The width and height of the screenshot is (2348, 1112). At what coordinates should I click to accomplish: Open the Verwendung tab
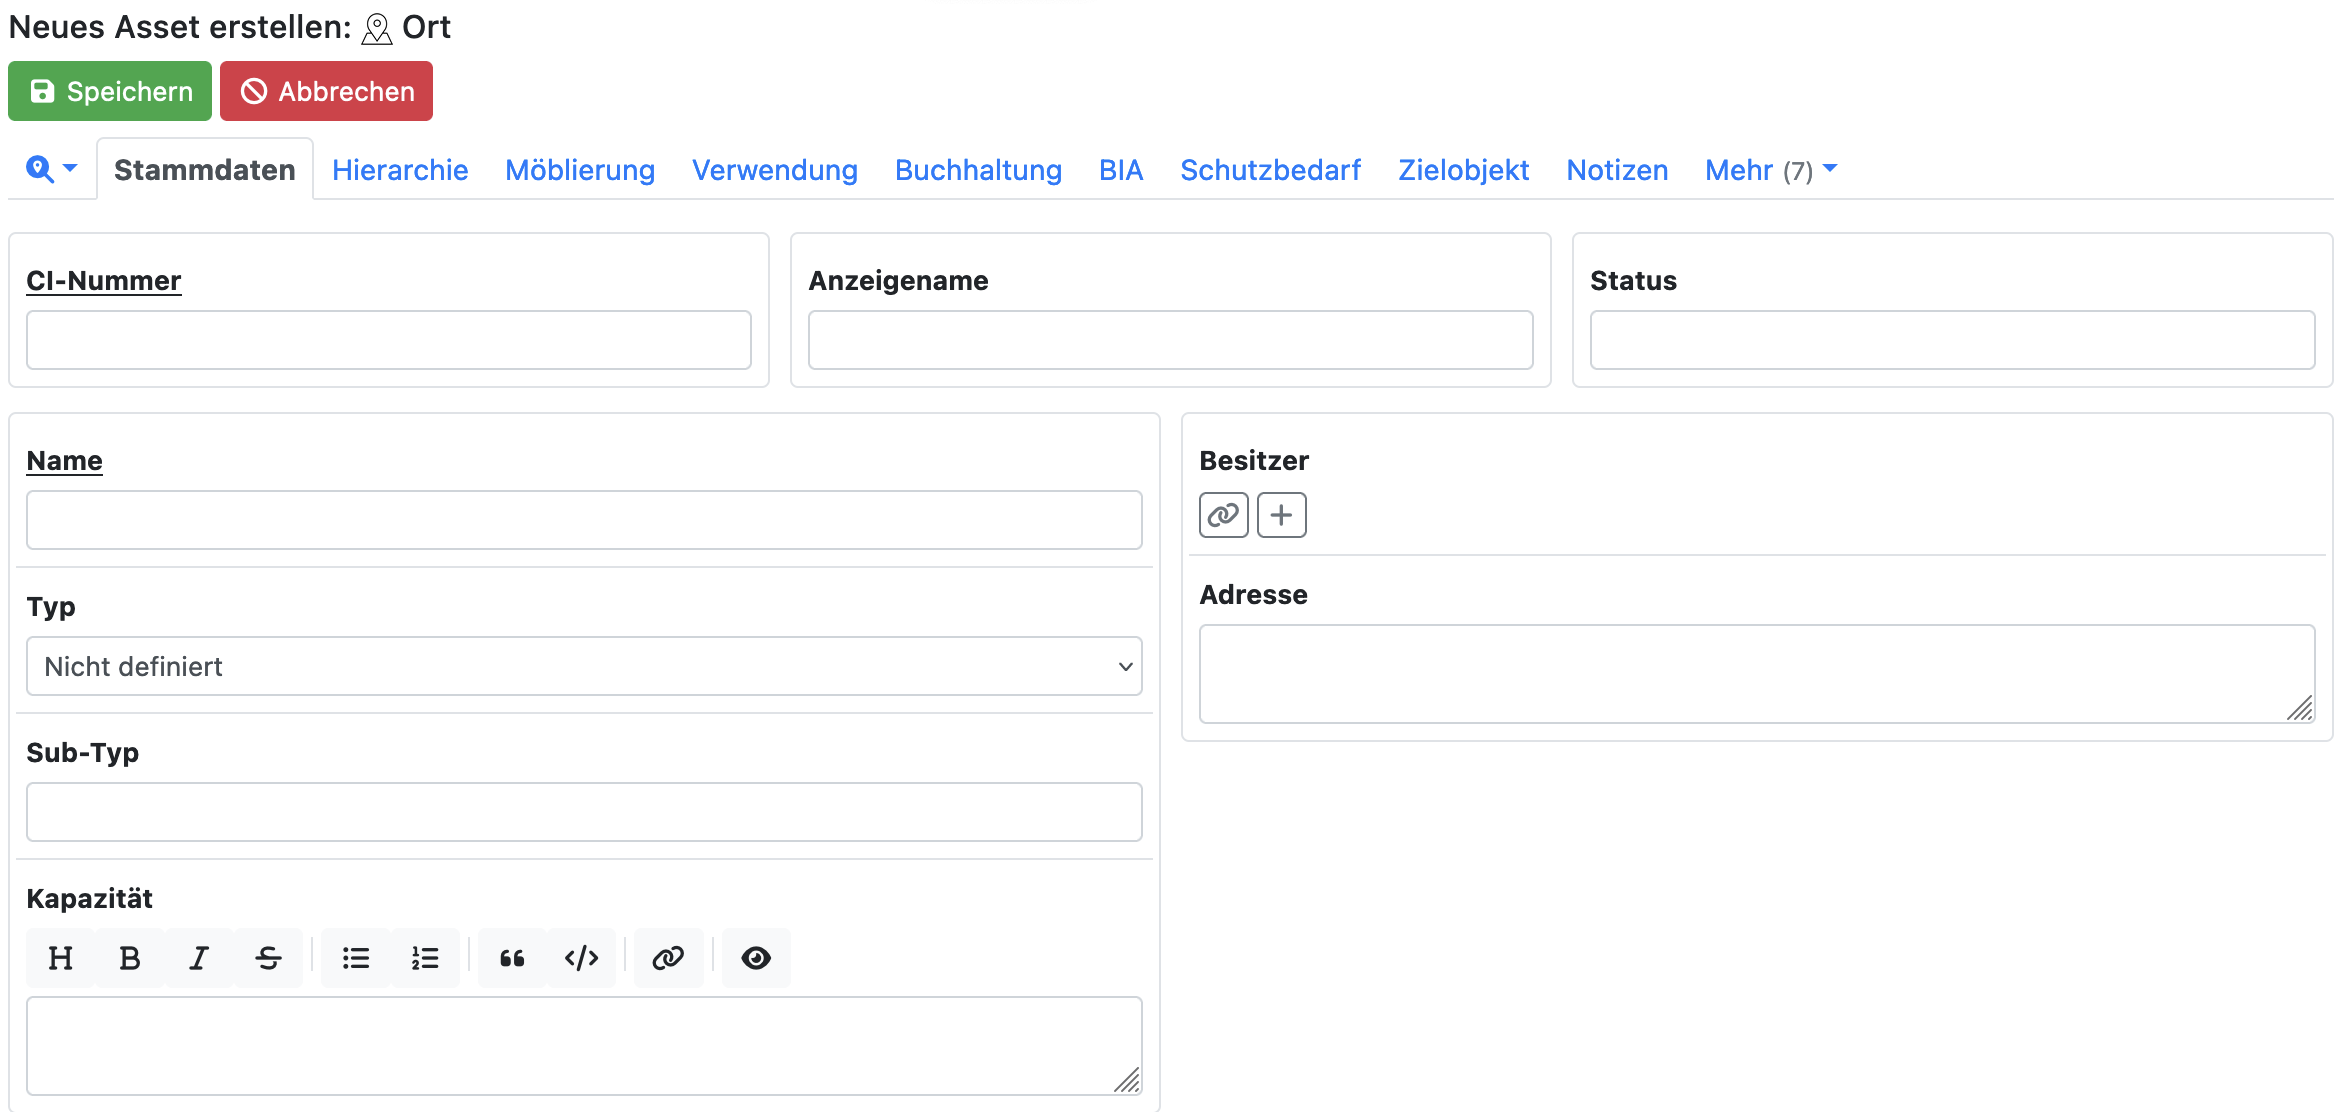[x=775, y=170]
